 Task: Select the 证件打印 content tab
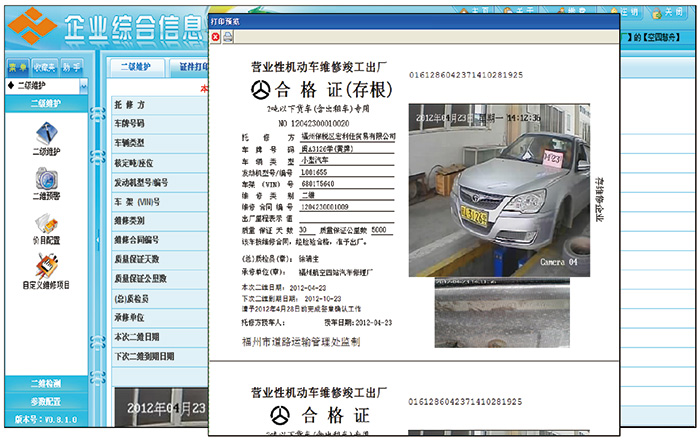coord(192,67)
